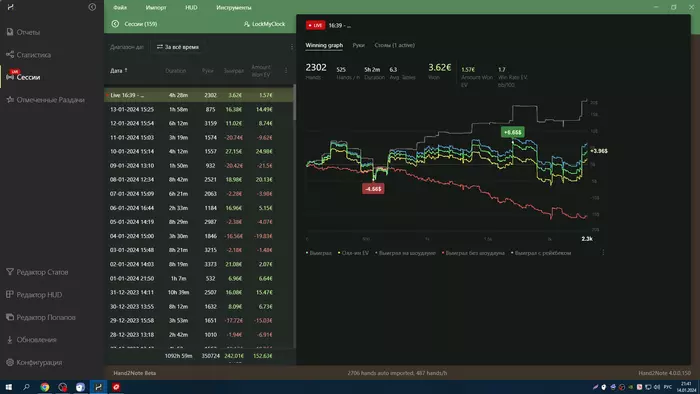Select session 12-01-2024 15:54
700x394 pixels.
199,123
